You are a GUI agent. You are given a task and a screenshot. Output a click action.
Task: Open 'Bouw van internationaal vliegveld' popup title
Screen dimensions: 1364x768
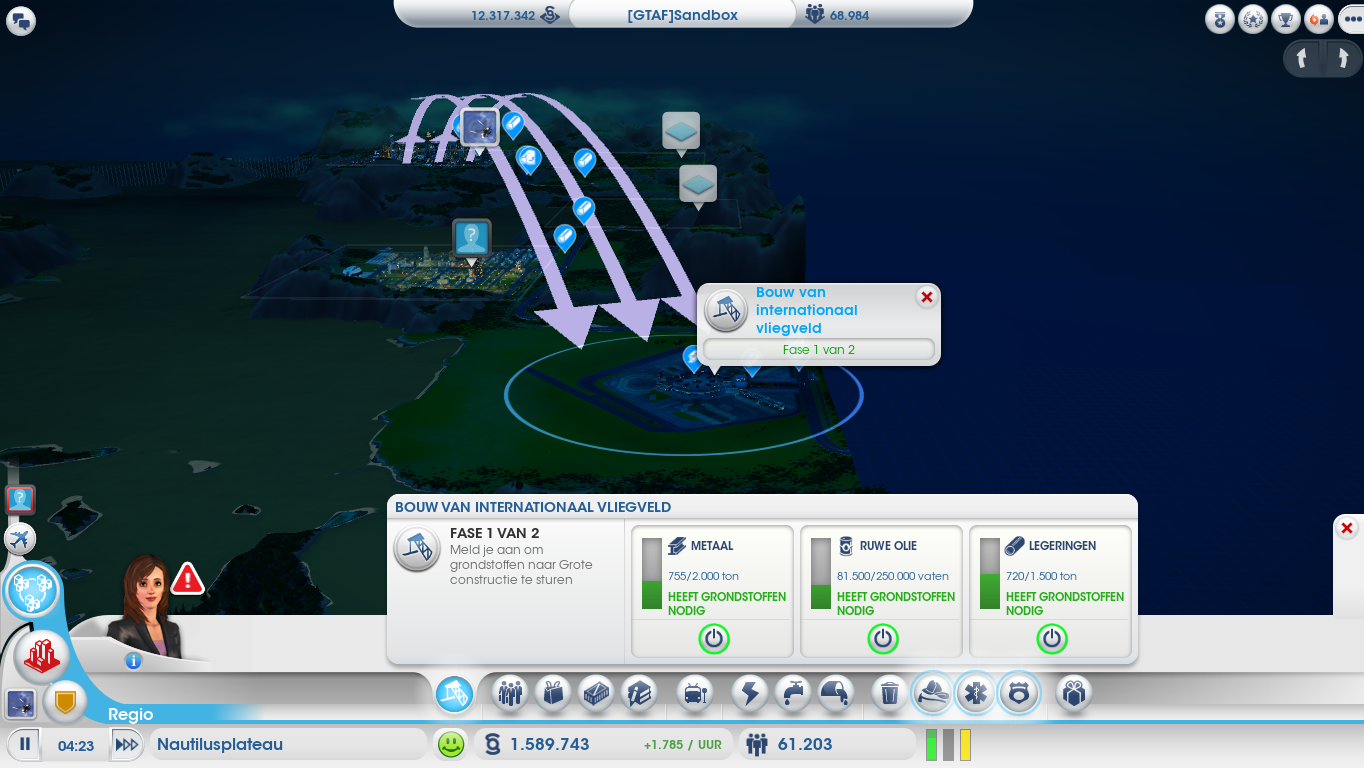click(807, 310)
